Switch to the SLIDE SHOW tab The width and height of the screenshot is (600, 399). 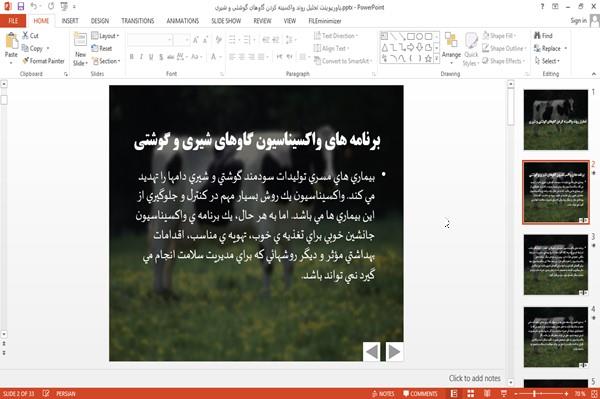pos(226,21)
